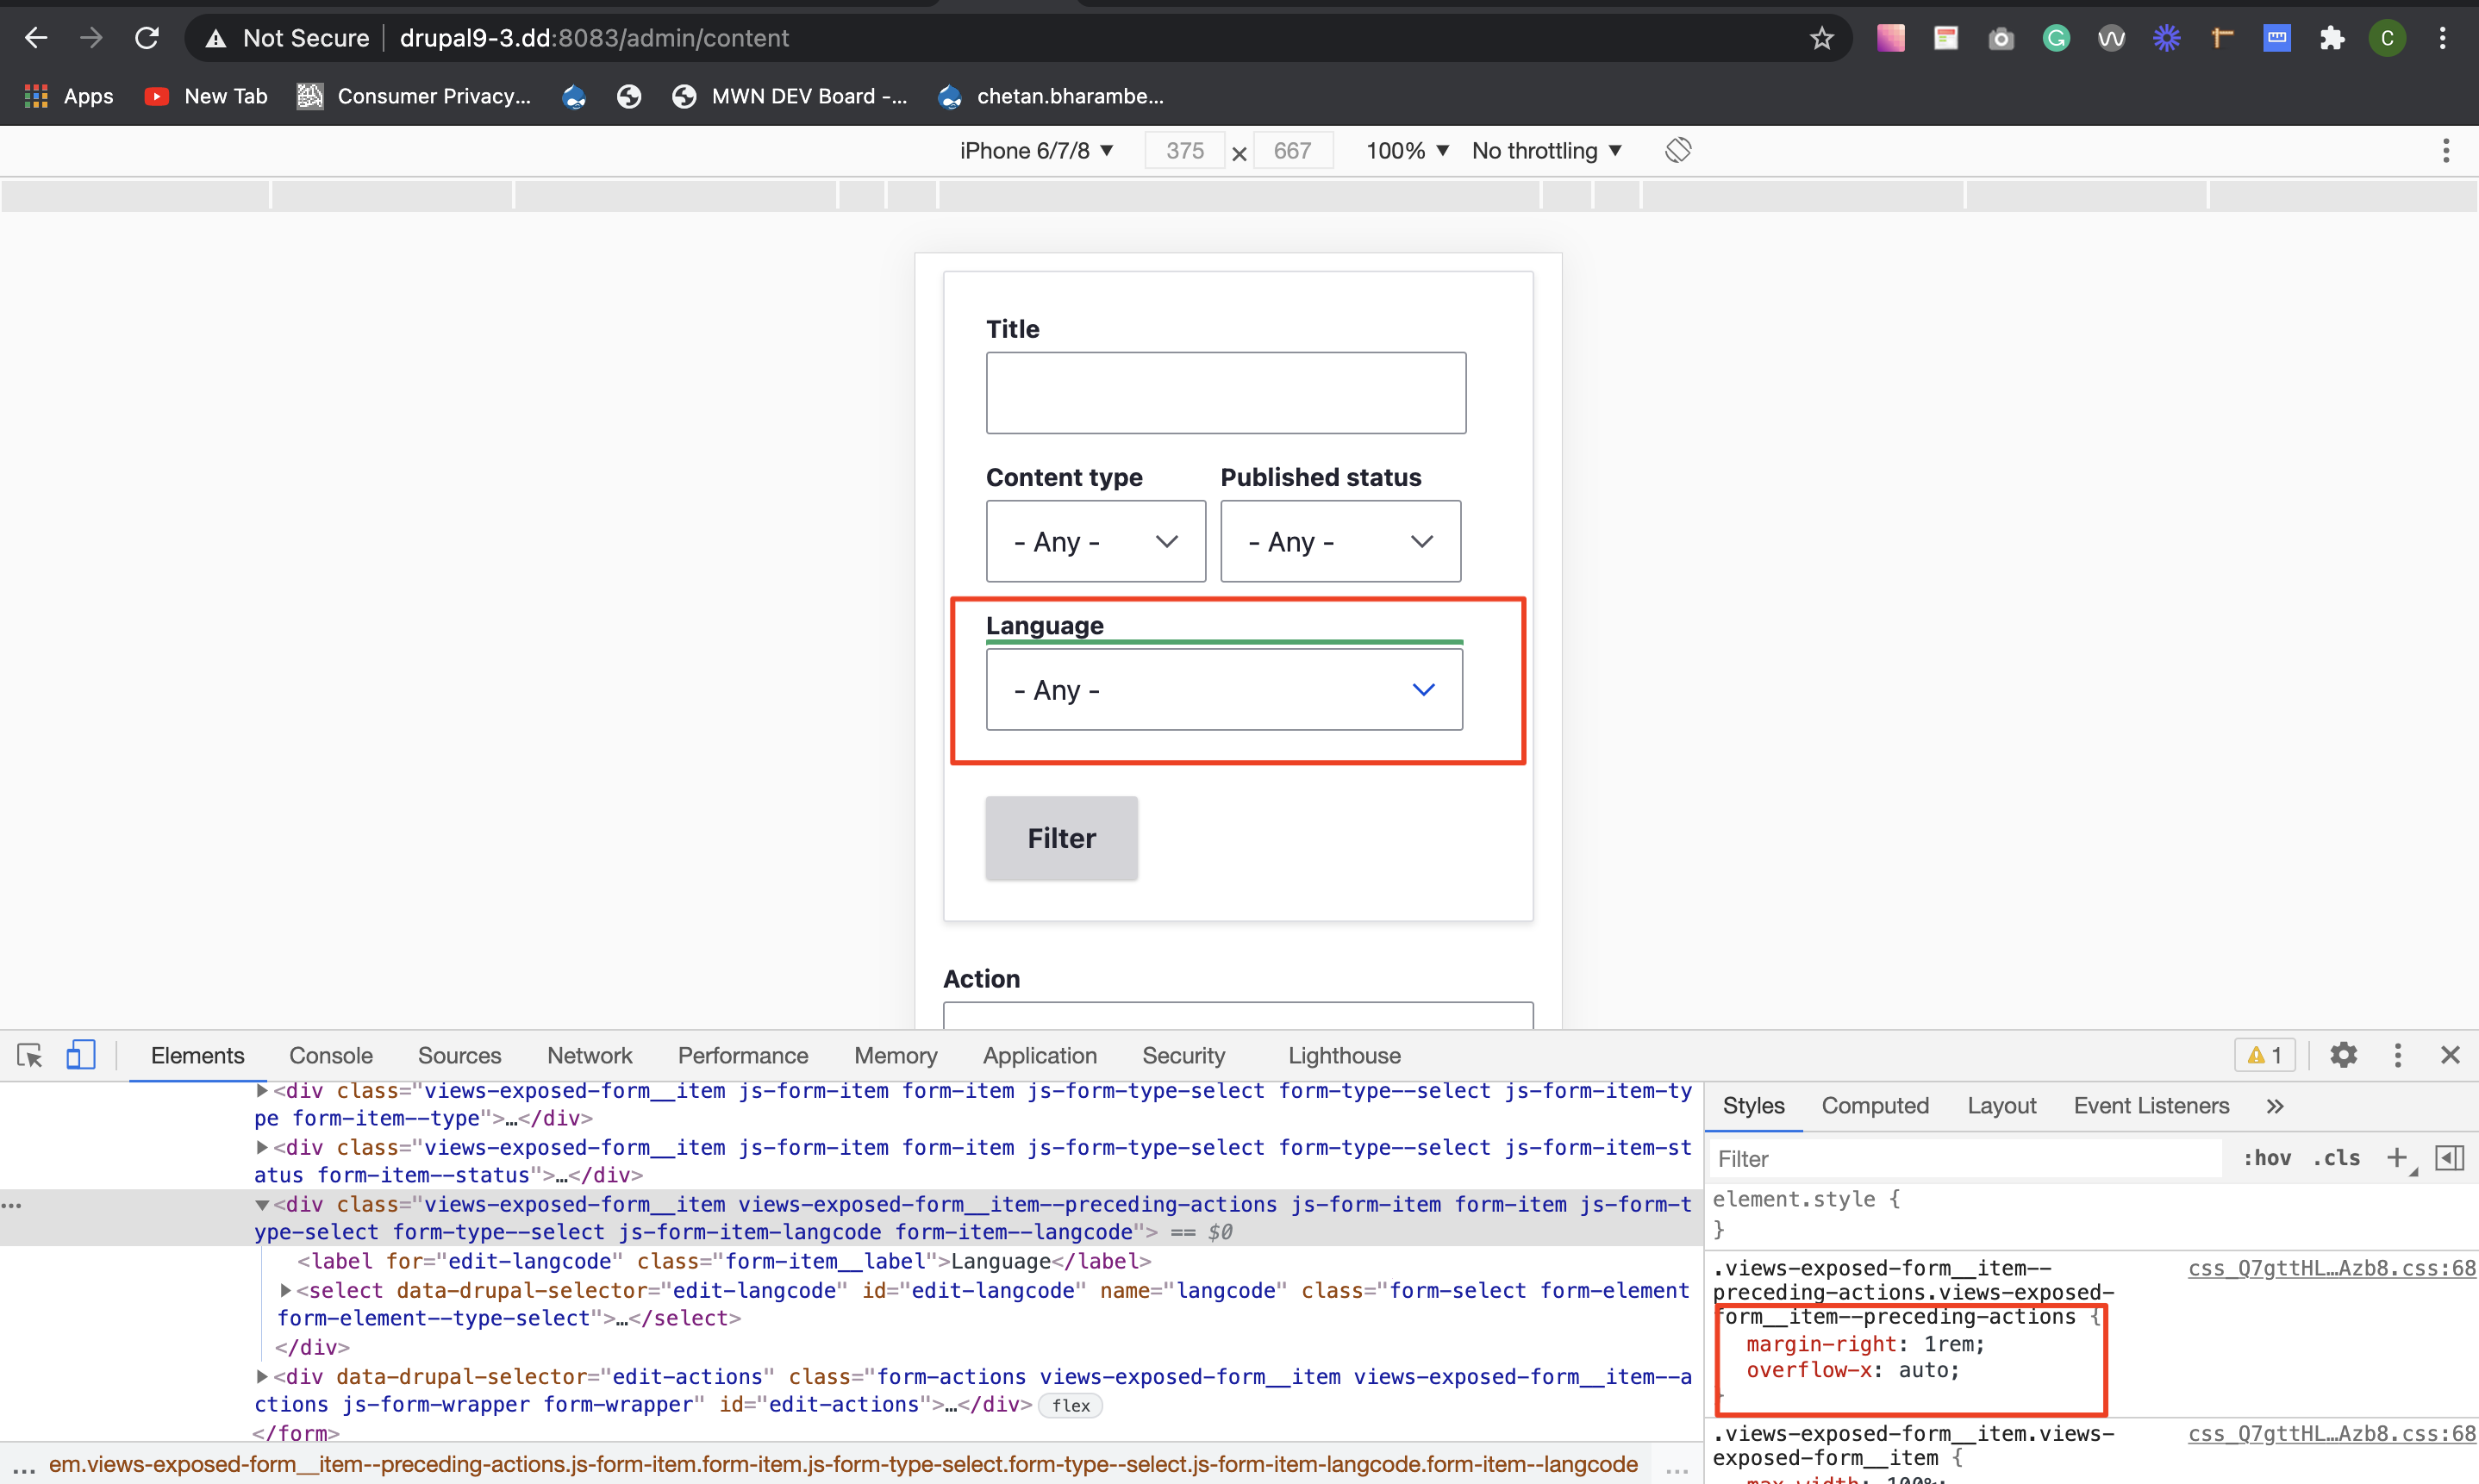This screenshot has height=1484, width=2479.
Task: Open the DevTools customize three-dot menu
Action: 2397,1055
